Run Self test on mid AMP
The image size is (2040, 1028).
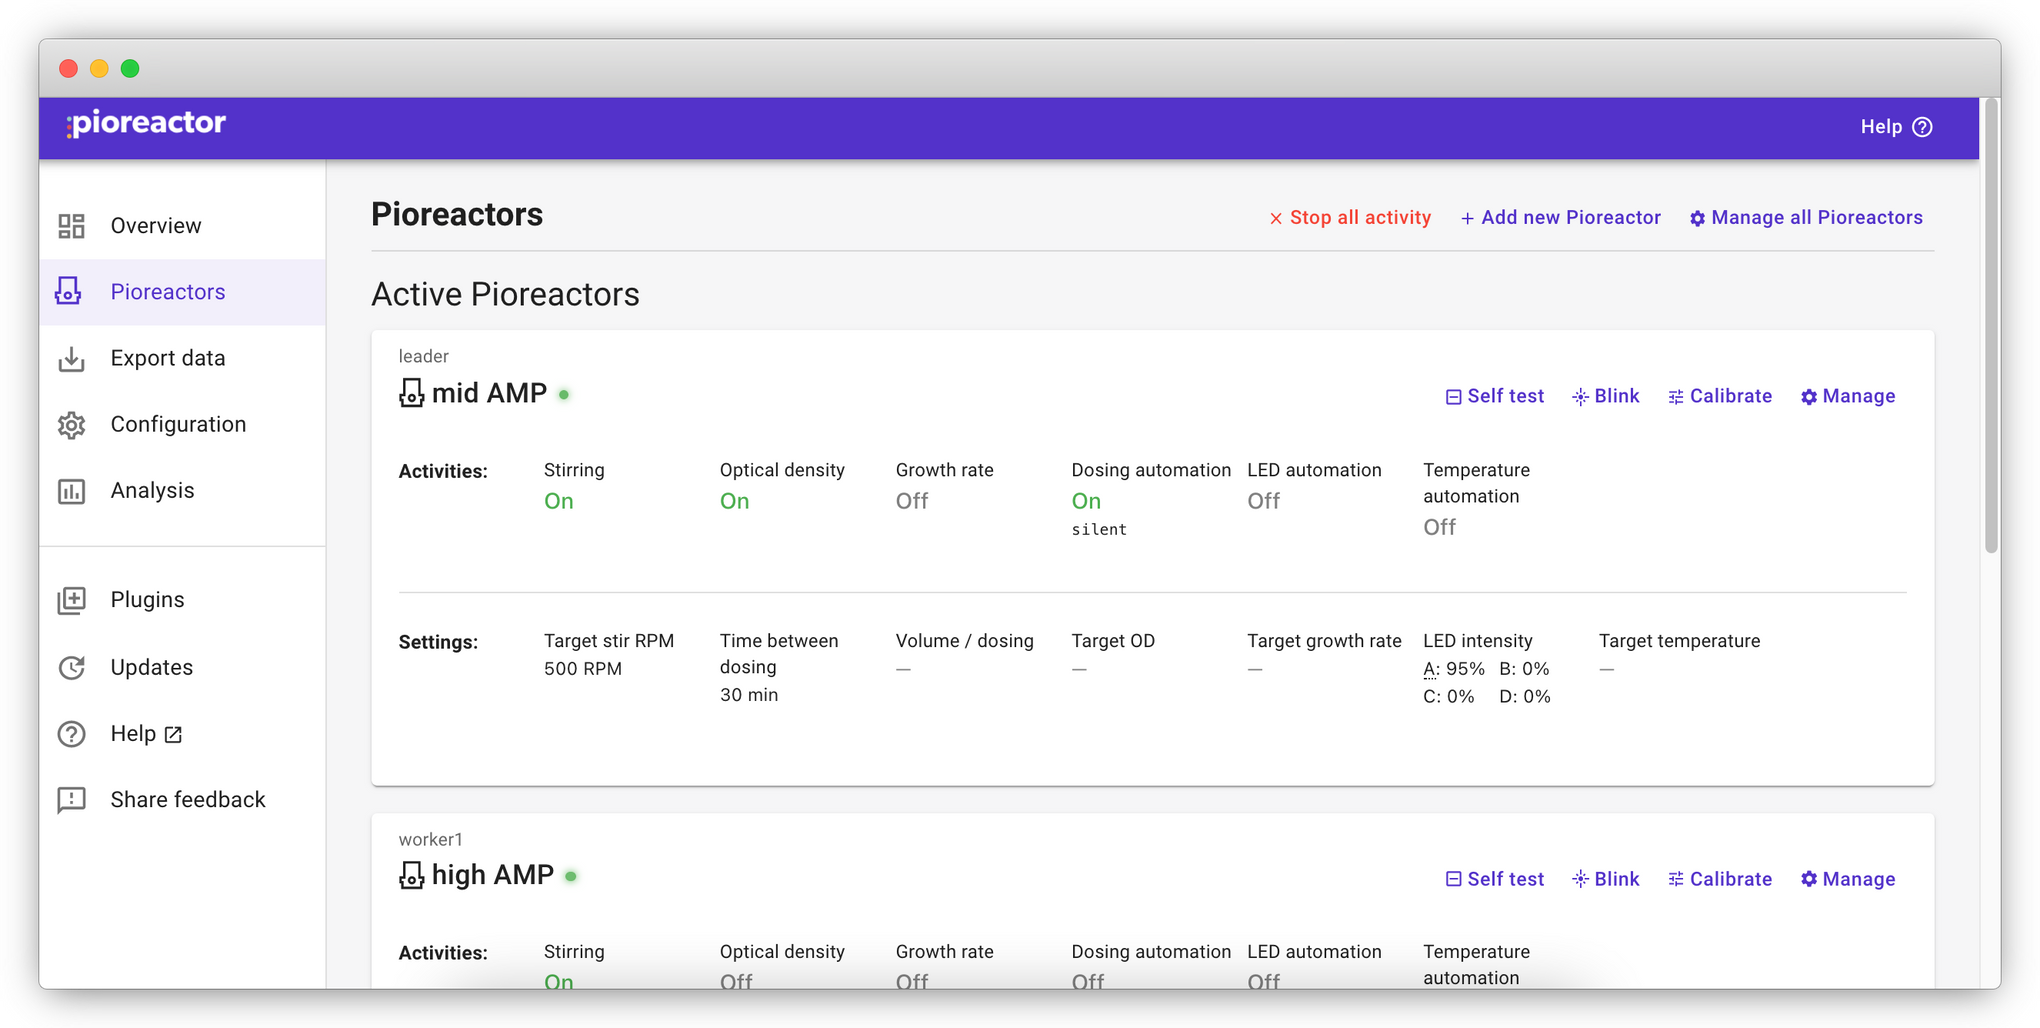point(1494,396)
